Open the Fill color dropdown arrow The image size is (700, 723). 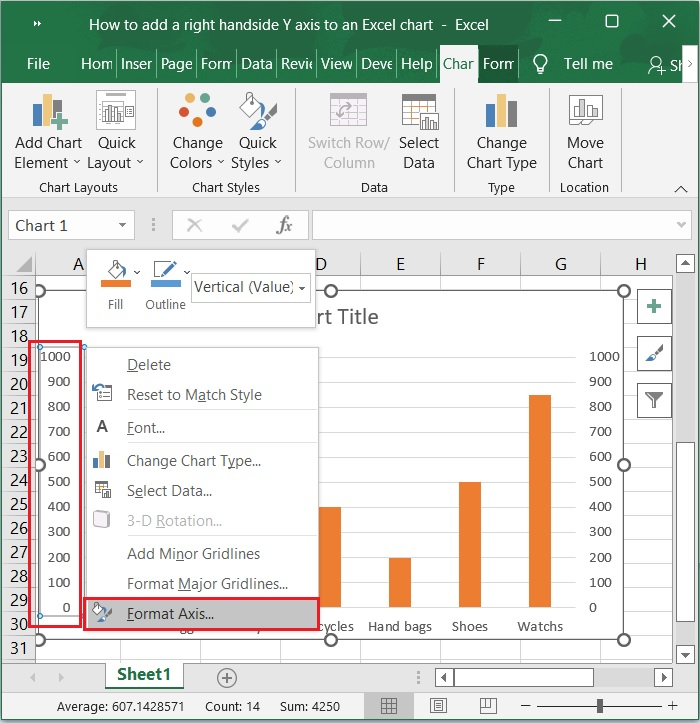point(137,272)
